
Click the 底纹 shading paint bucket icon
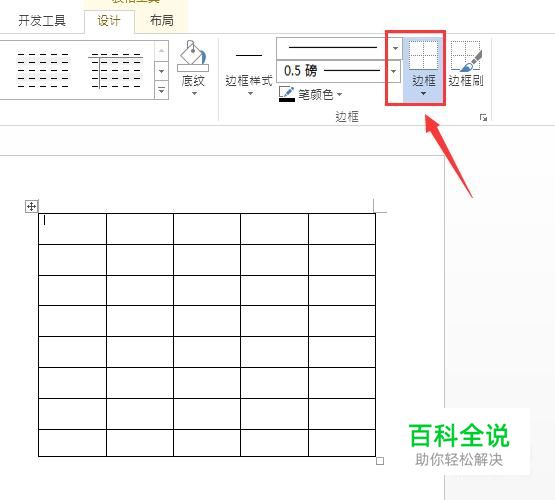pyautogui.click(x=193, y=56)
